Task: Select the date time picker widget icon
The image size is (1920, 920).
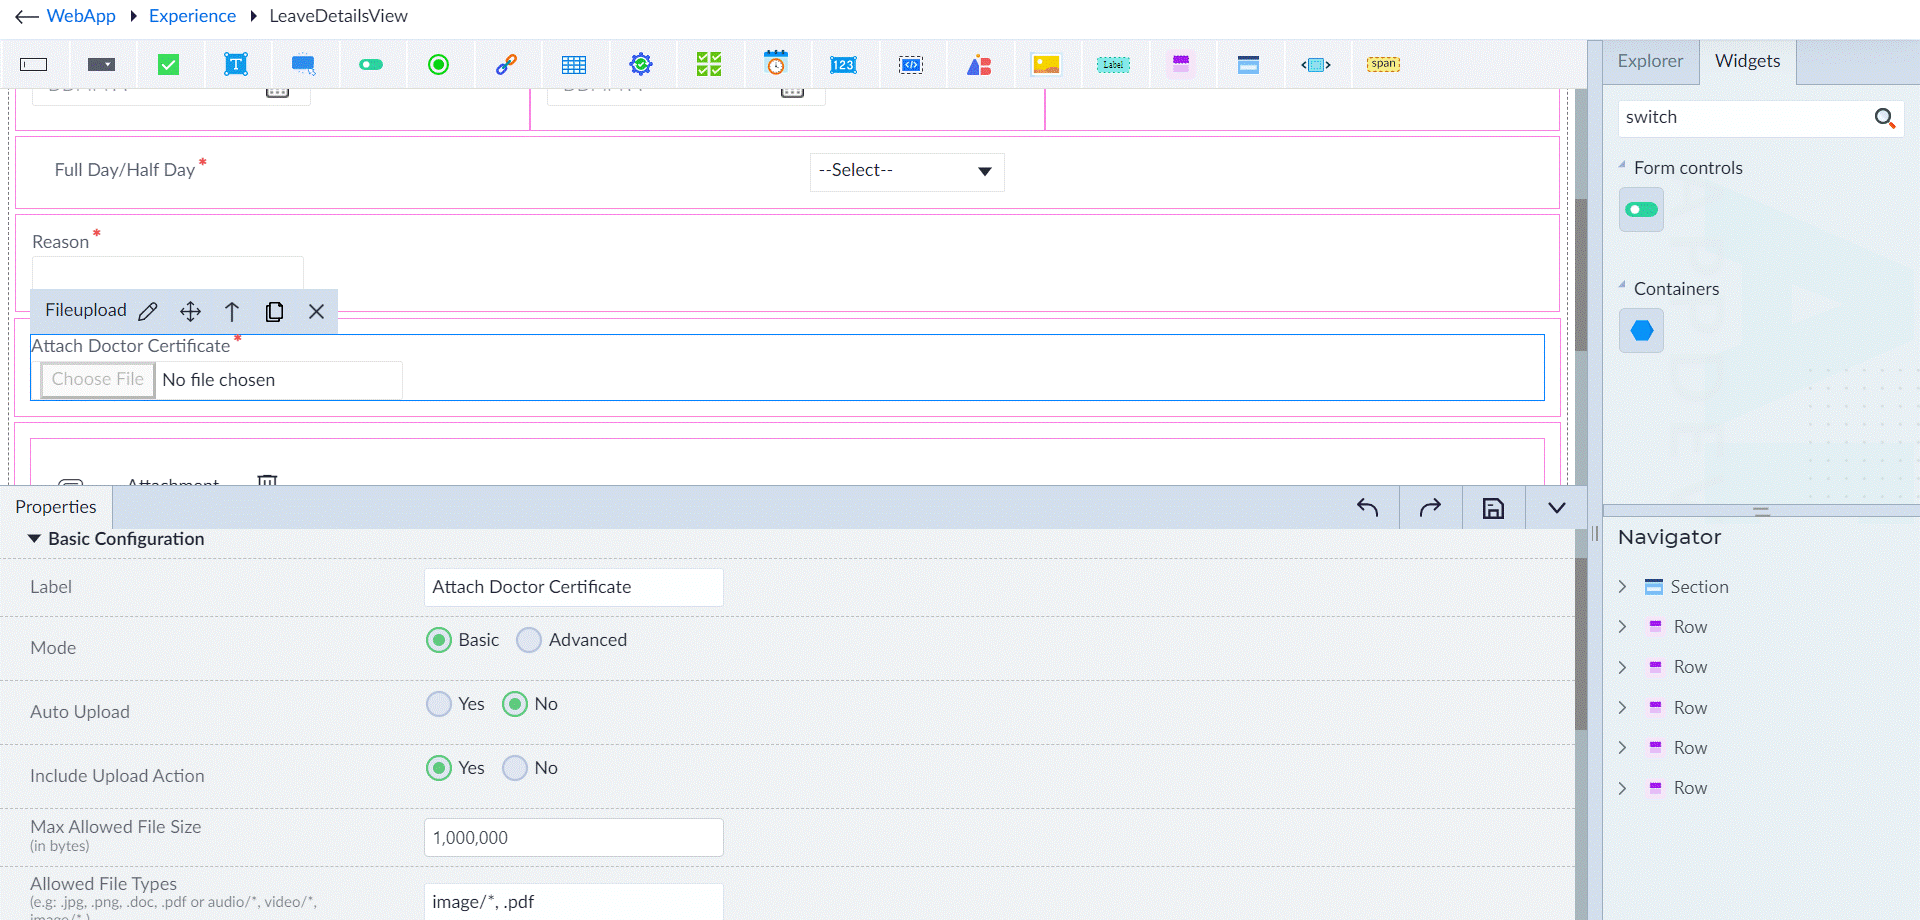Action: [776, 64]
